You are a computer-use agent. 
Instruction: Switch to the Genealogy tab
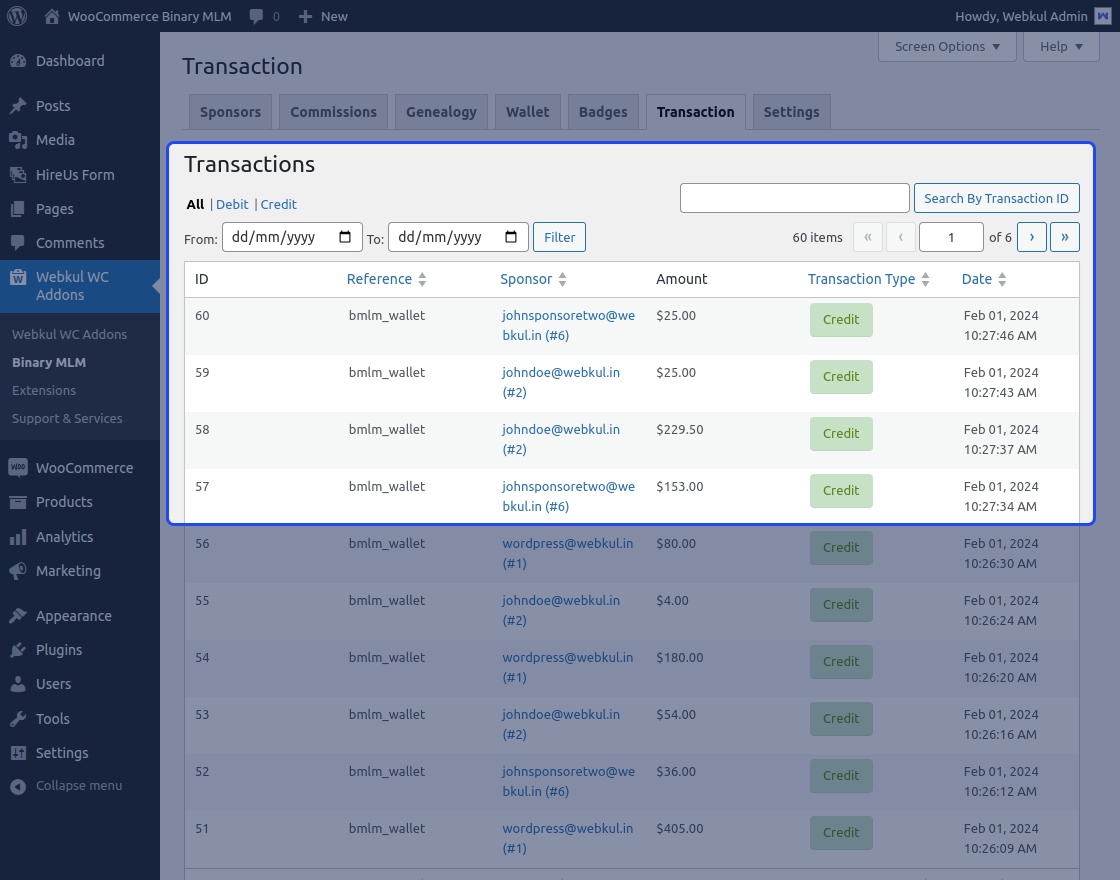click(441, 111)
